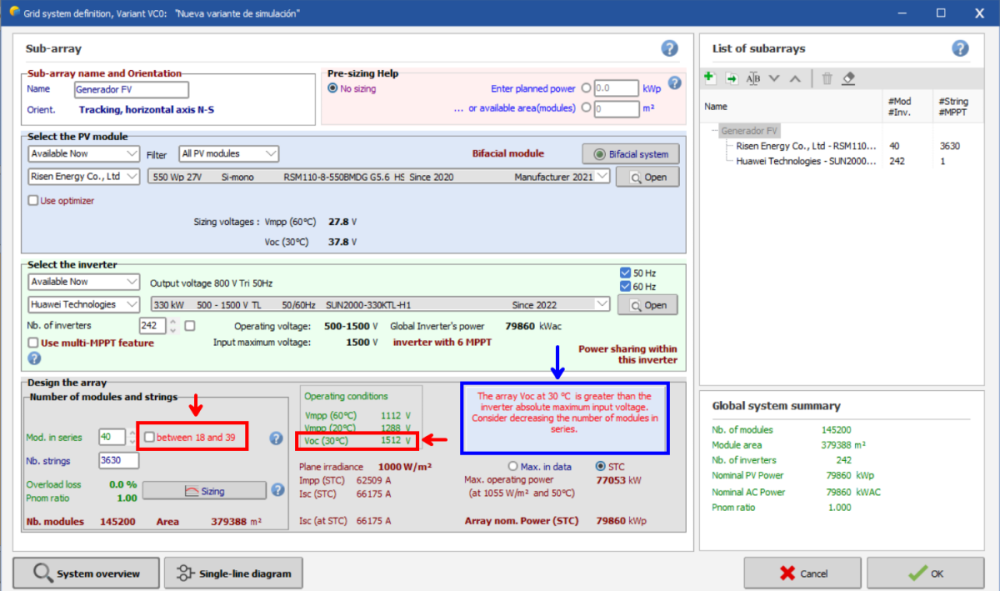The width and height of the screenshot is (1000, 591).
Task: Rename the subarray using the AB icon
Action: (753, 78)
